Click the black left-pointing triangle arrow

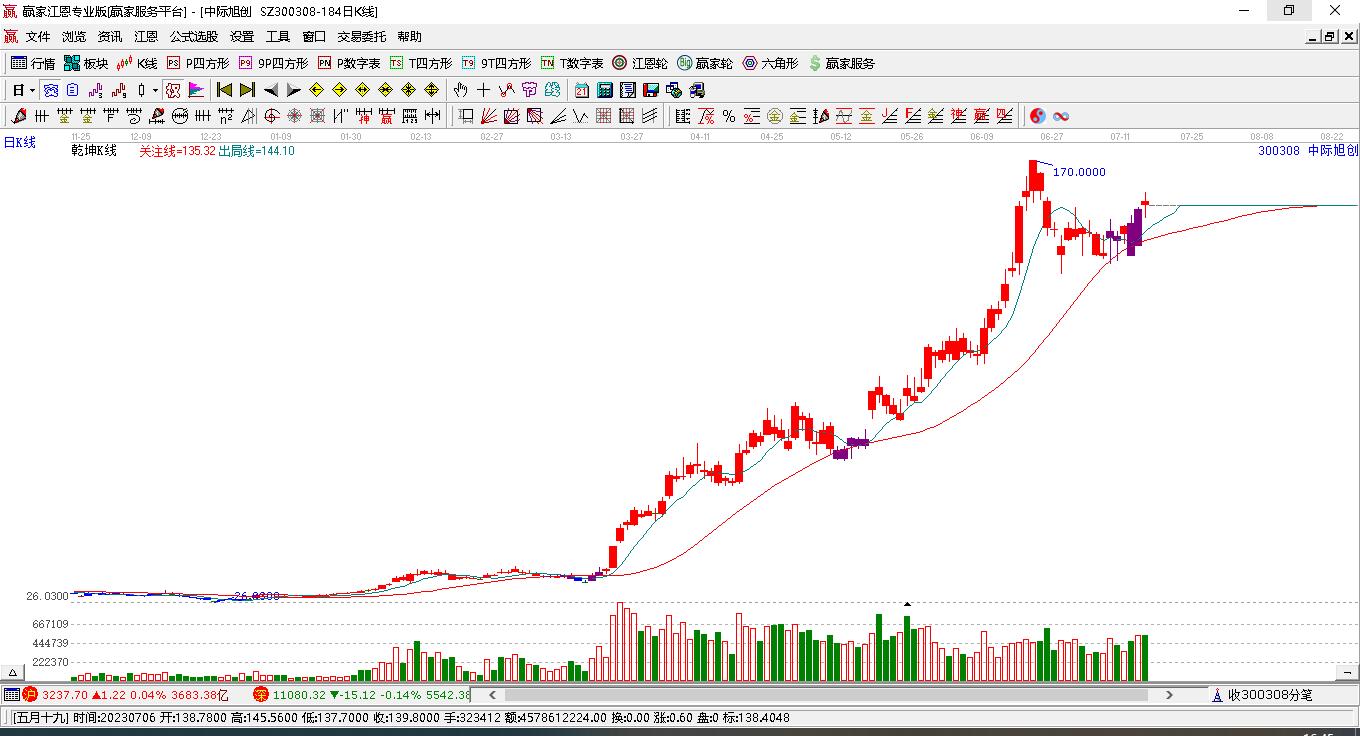(271, 90)
